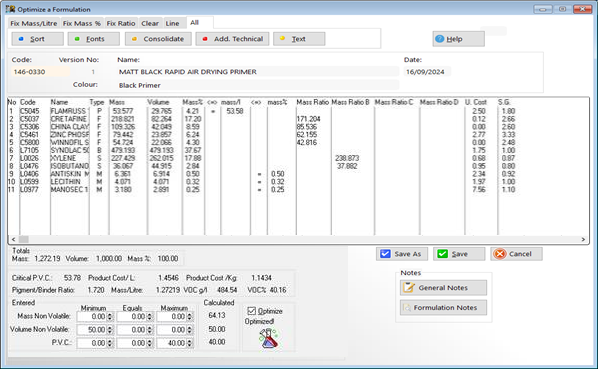Click the horizontal scrollbar right arrow
Image resolution: width=598 pixels, height=369 pixels.
[583, 239]
